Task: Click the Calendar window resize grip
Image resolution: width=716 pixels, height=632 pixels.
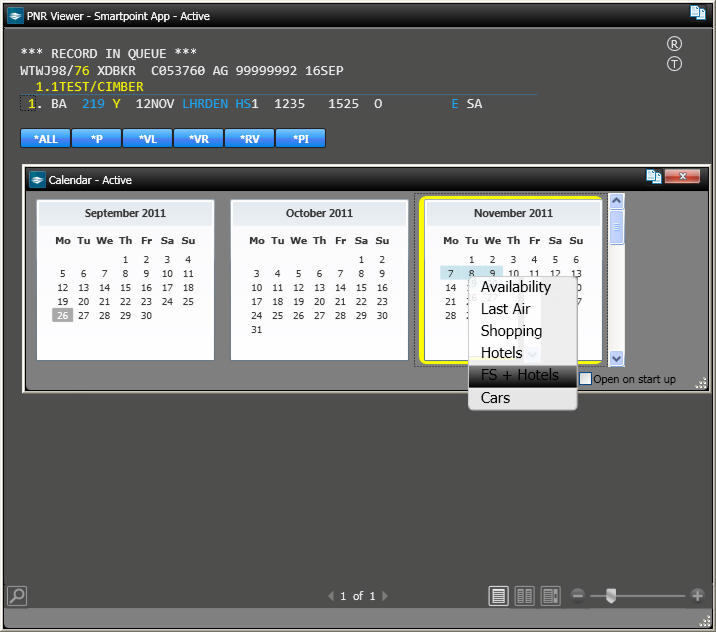Action: (x=701, y=383)
